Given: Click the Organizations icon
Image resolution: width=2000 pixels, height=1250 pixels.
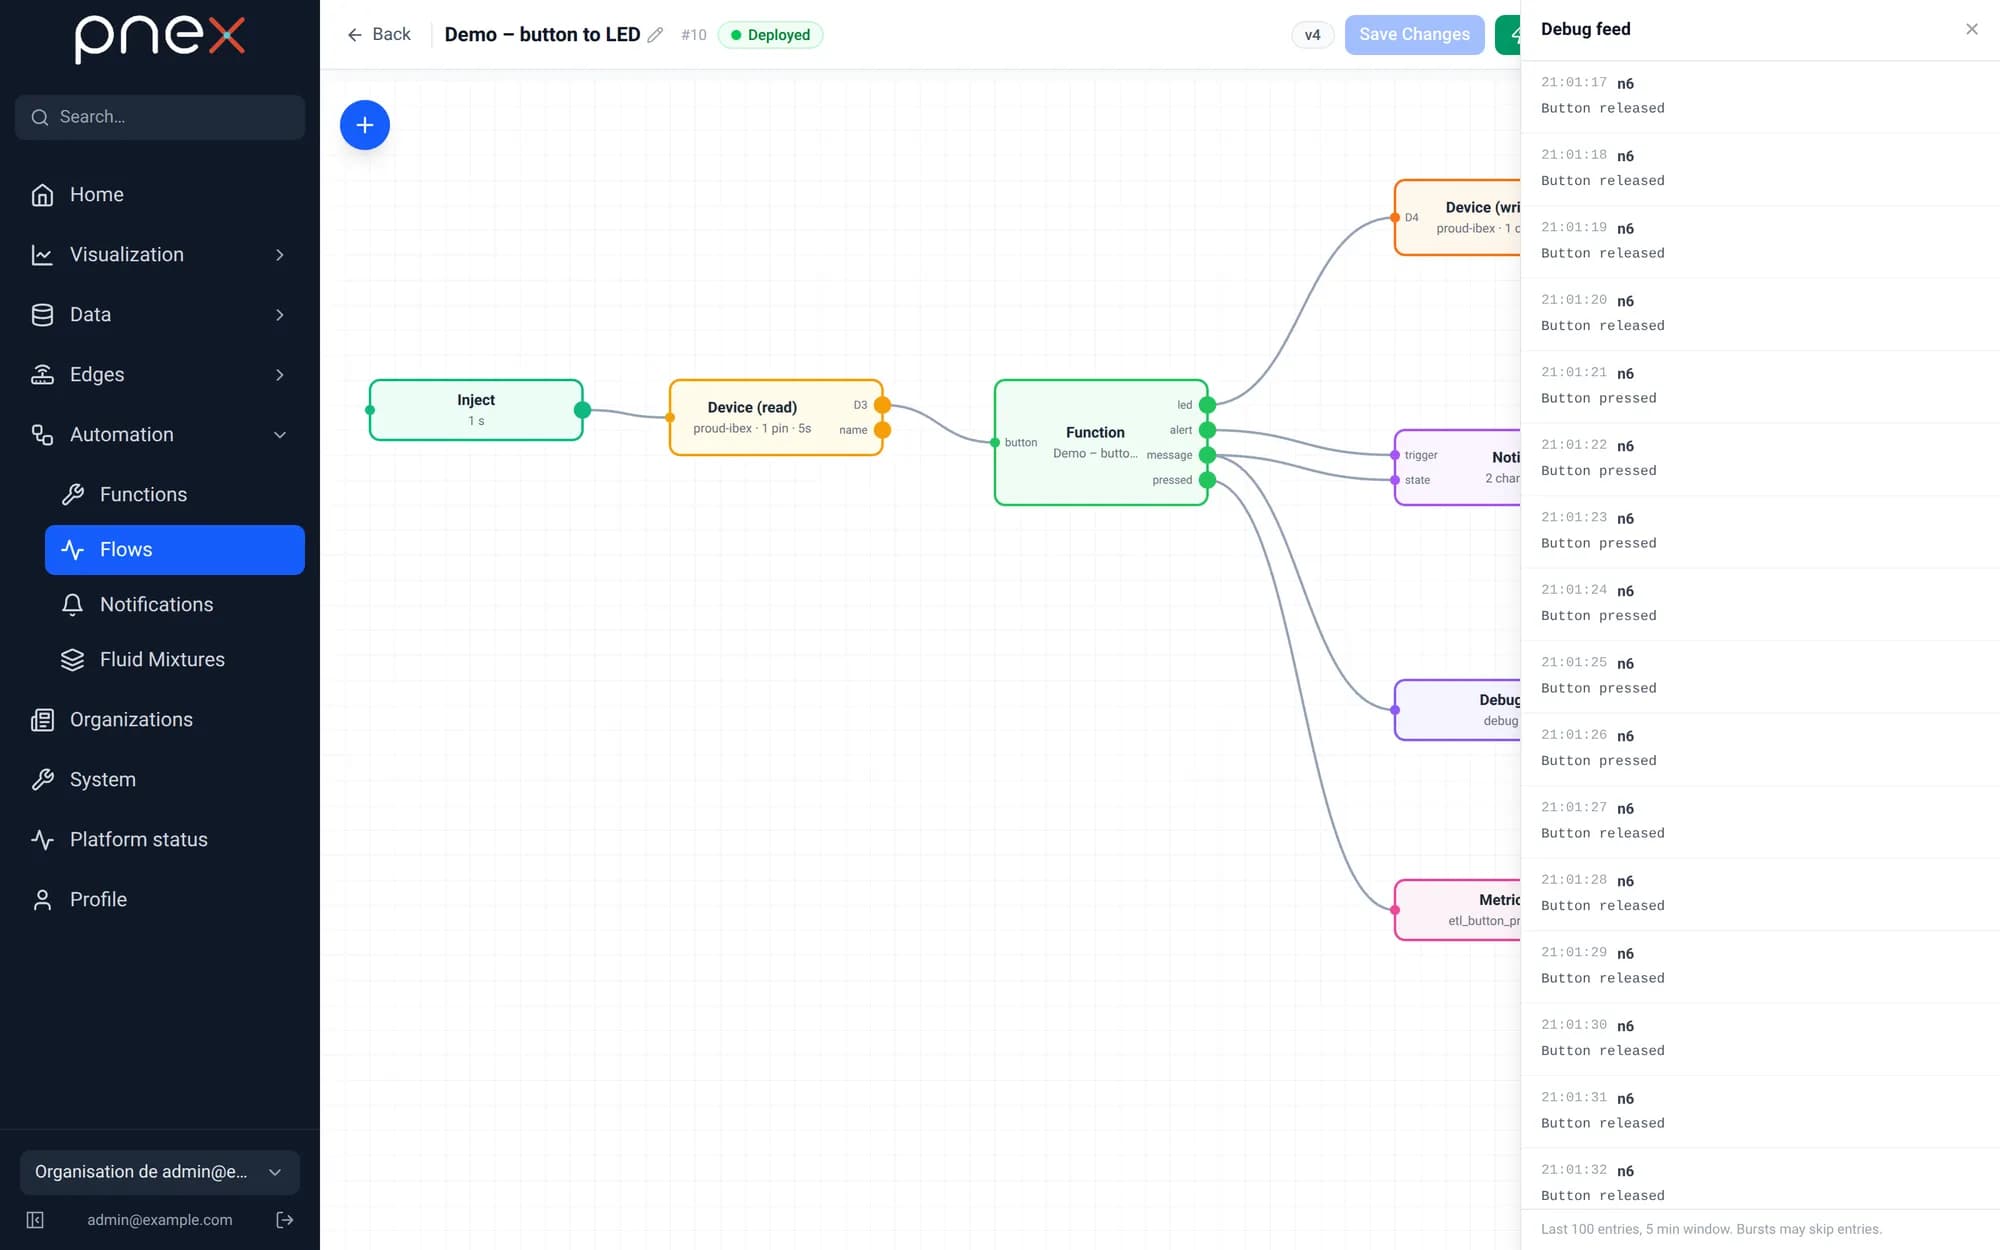Looking at the screenshot, I should point(42,720).
